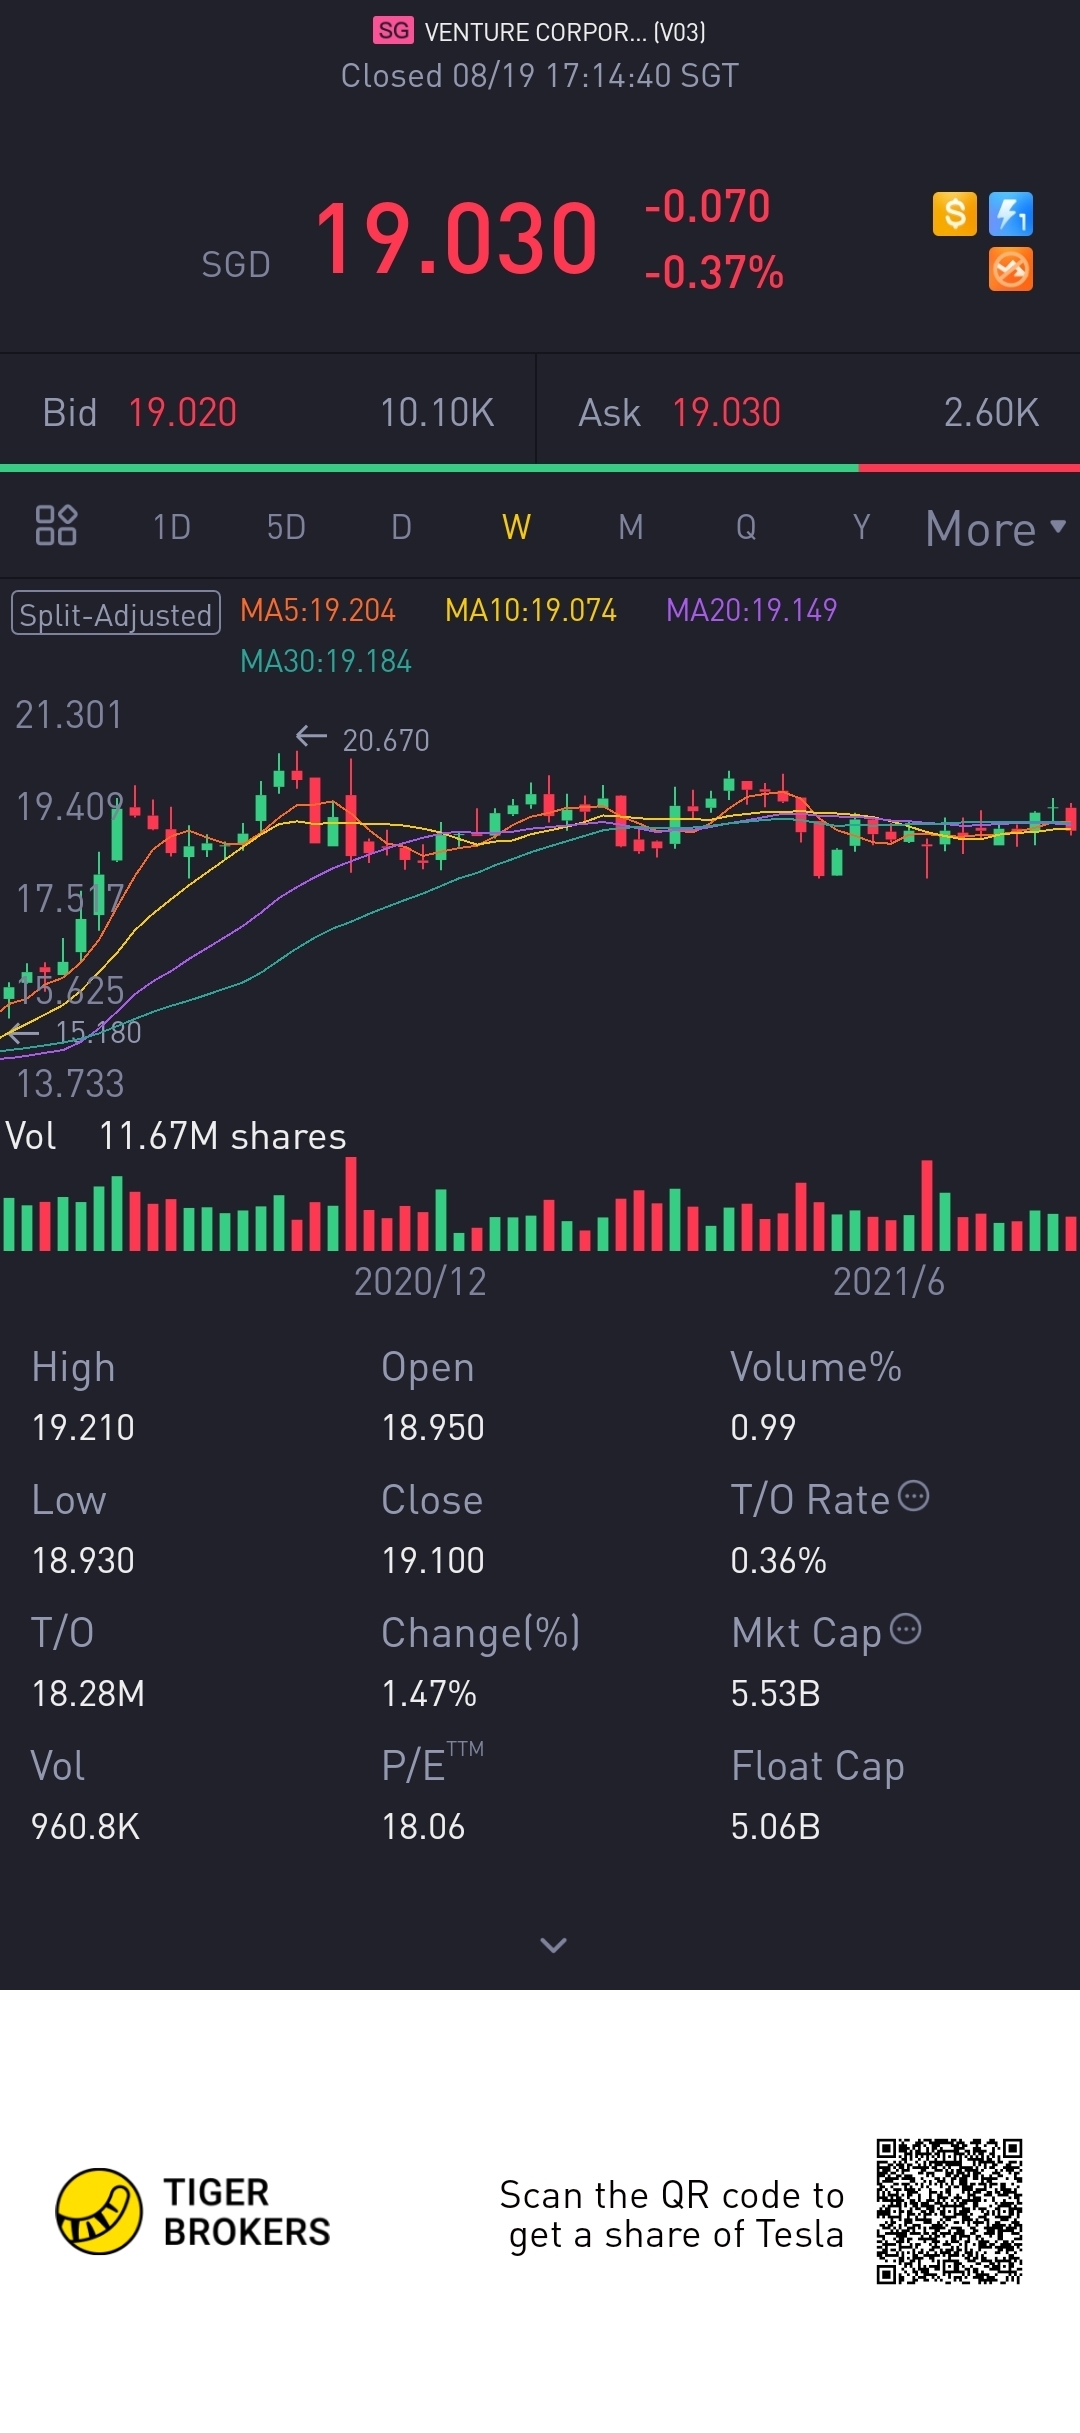Select the quarterly Q timeframe tab
1080x2433 pixels.
(x=746, y=527)
